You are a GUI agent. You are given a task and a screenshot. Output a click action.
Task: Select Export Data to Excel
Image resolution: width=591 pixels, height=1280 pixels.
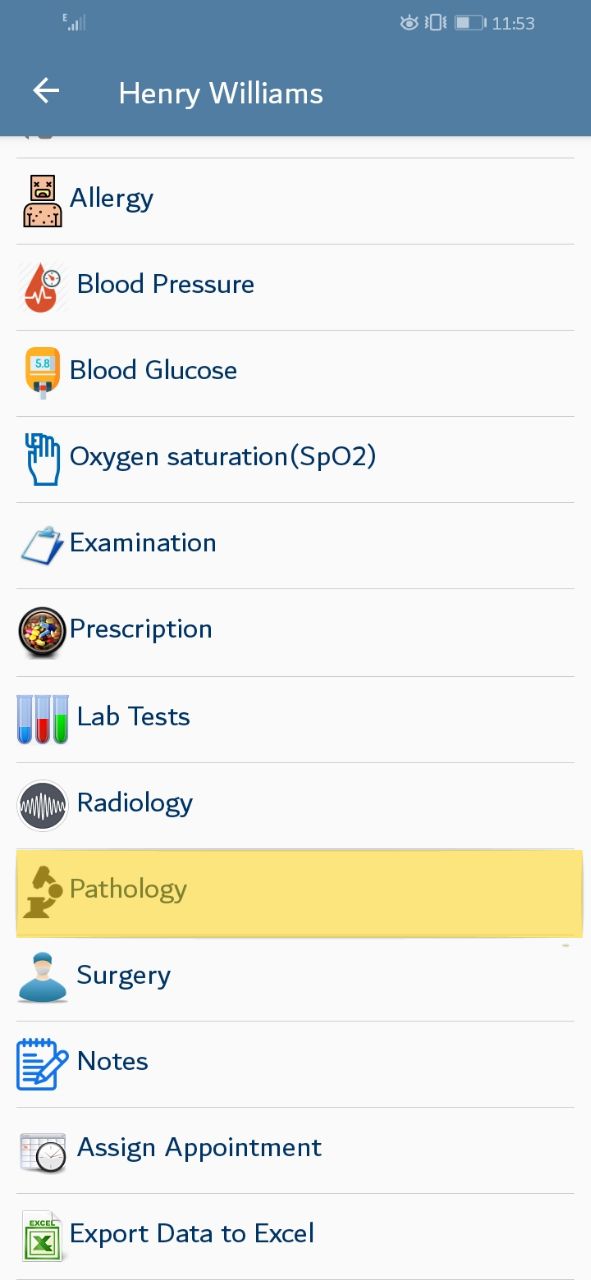pyautogui.click(x=295, y=1236)
